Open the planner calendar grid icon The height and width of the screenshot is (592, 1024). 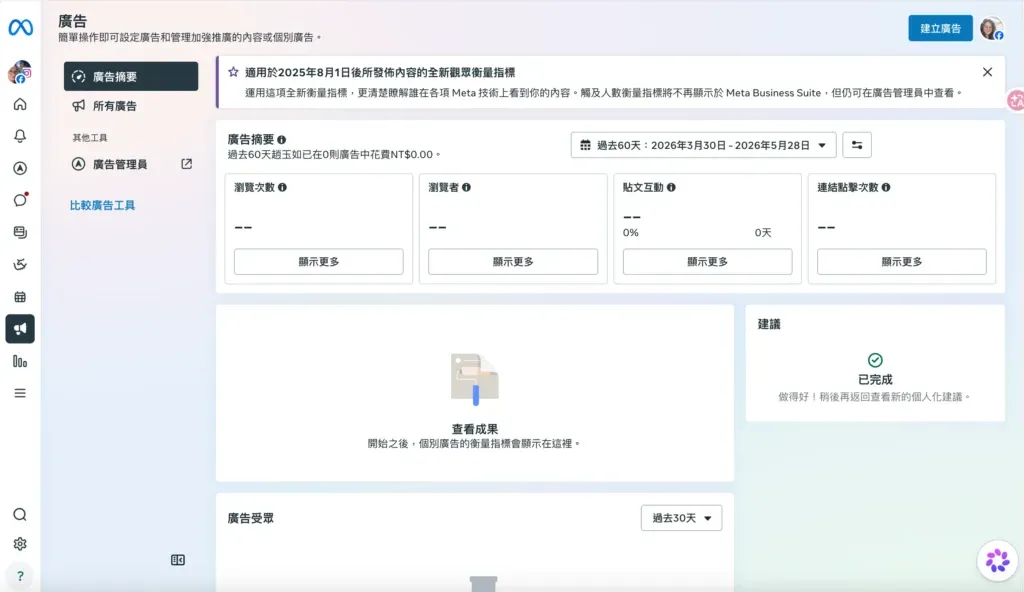tap(20, 297)
